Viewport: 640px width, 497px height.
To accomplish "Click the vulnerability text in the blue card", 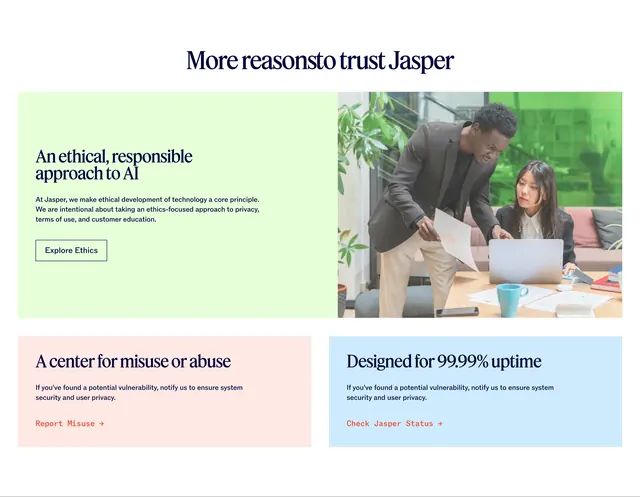I will tap(450, 392).
